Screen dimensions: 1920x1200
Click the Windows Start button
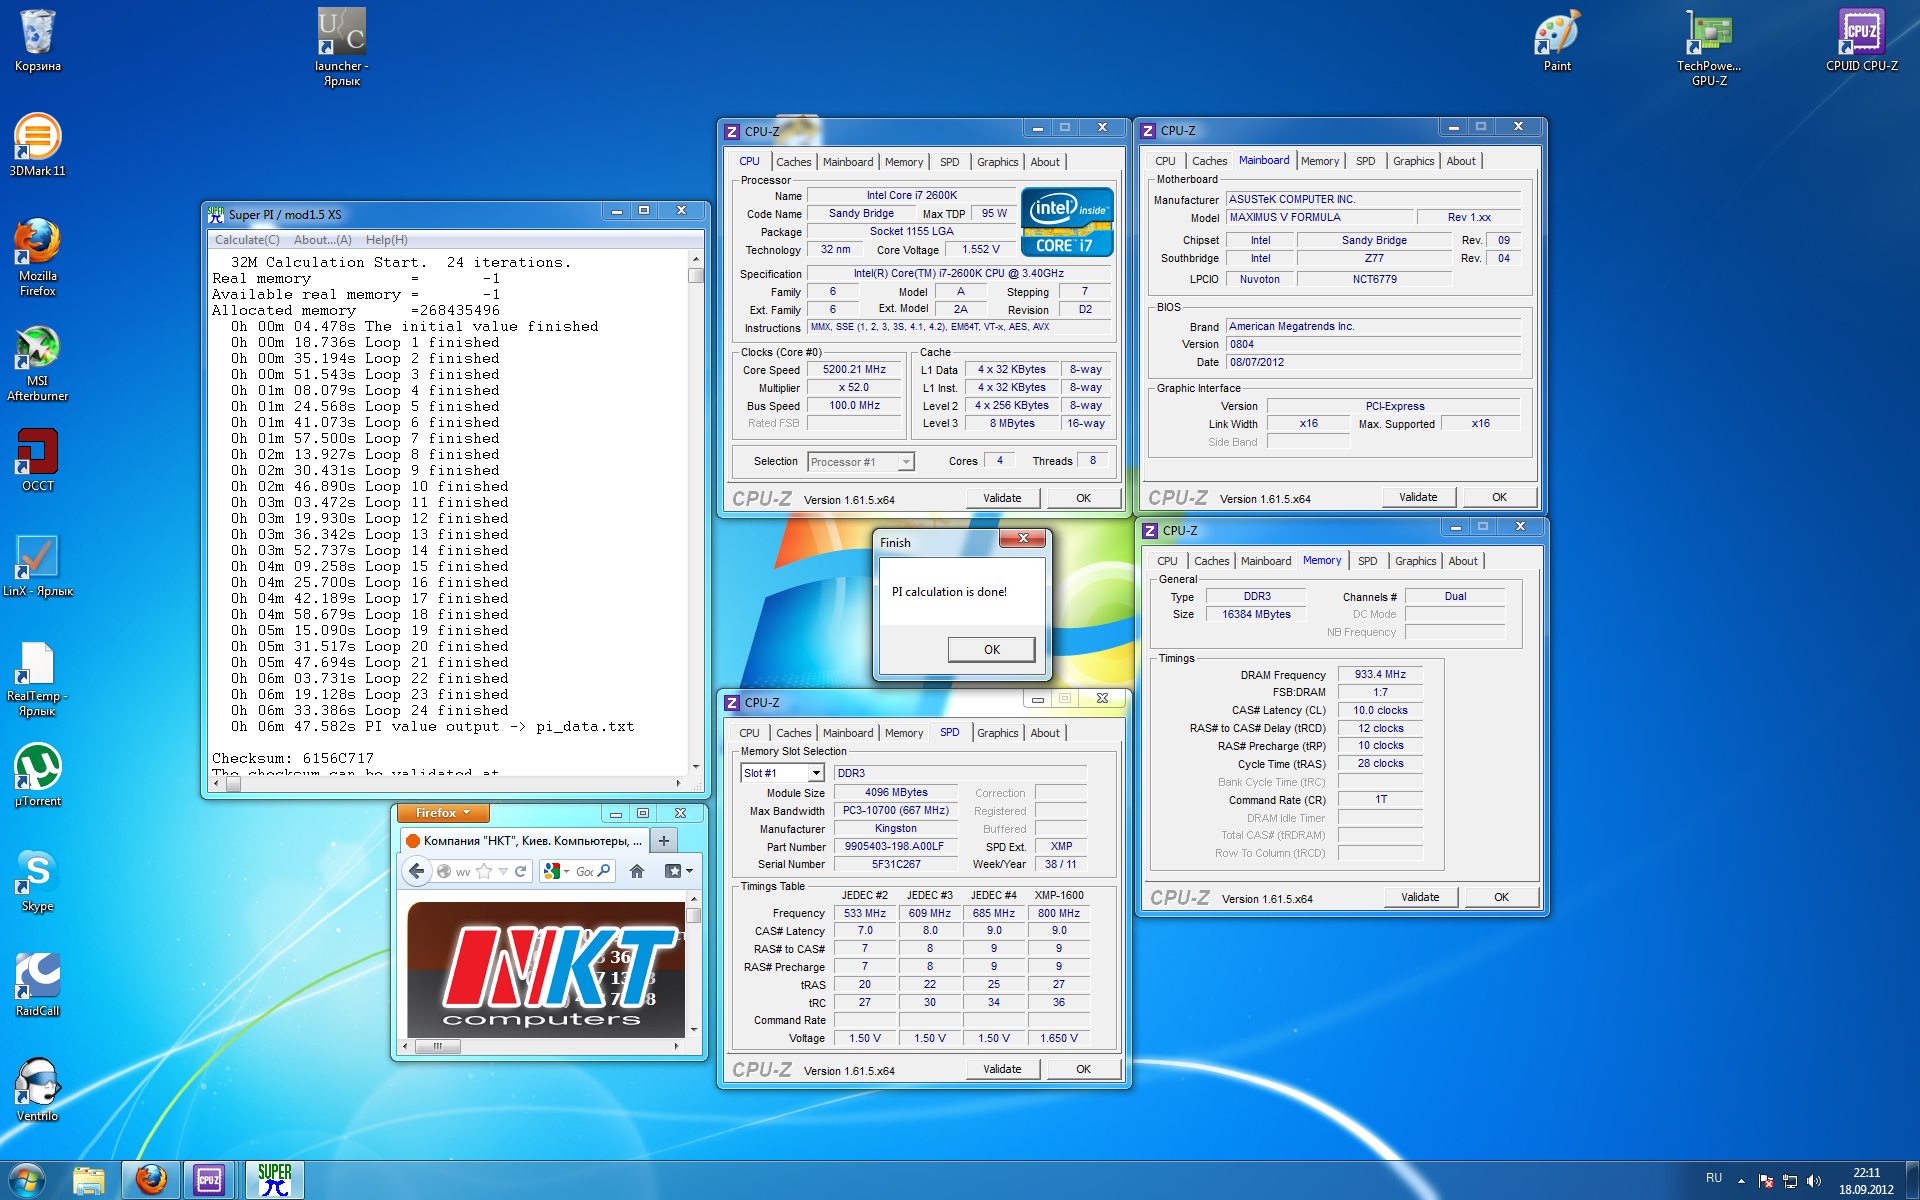click(27, 1180)
